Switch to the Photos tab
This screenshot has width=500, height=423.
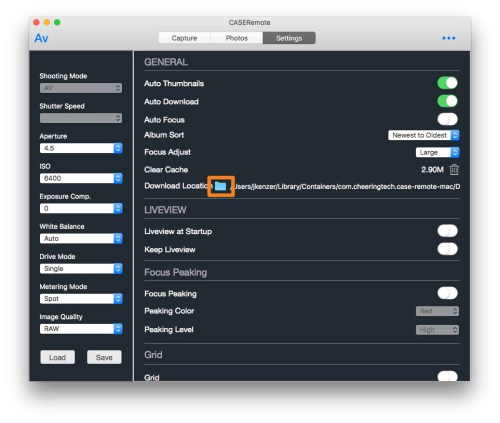(x=237, y=38)
